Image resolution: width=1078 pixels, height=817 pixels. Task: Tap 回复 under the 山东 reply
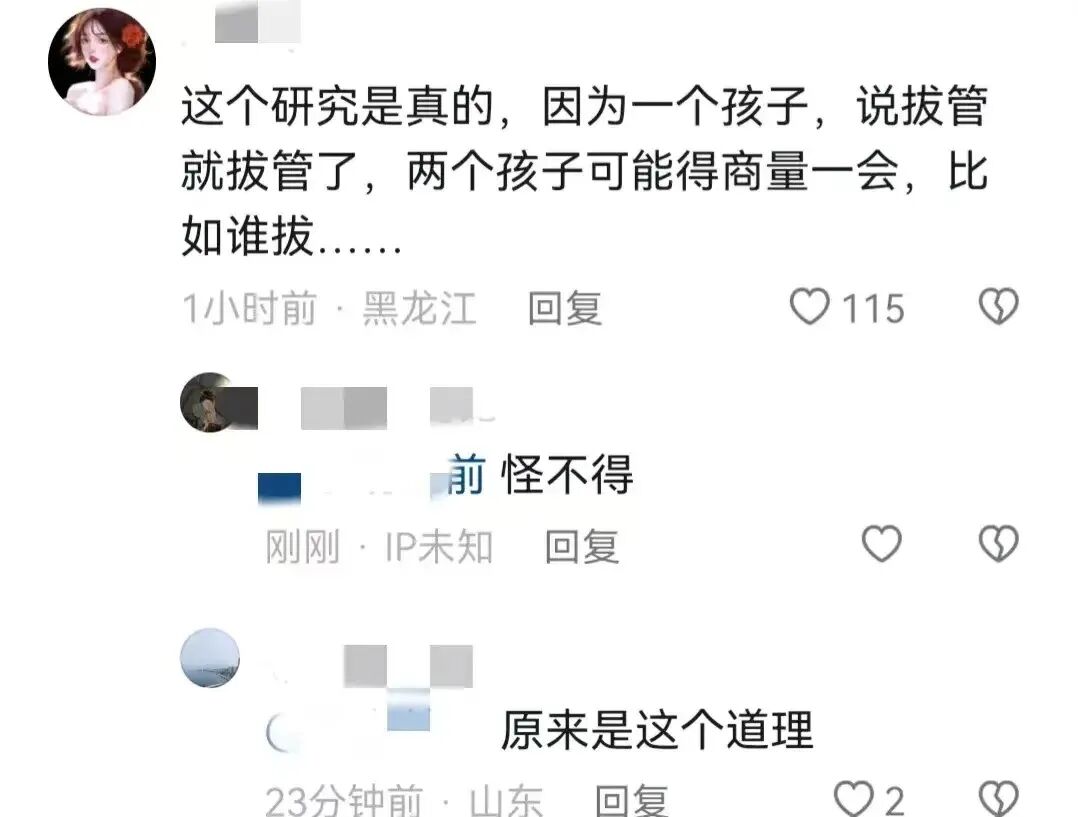632,800
